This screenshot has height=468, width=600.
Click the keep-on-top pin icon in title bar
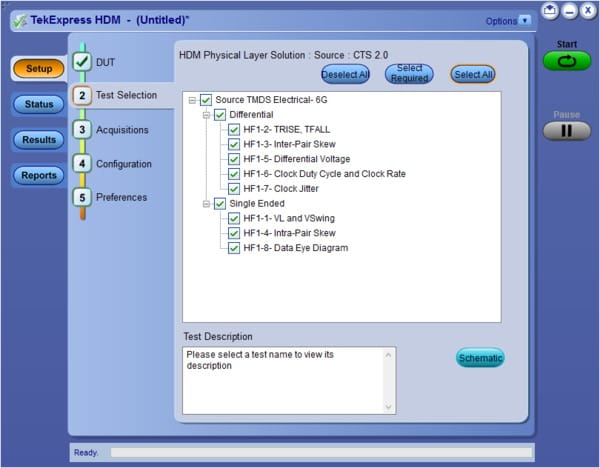coord(550,11)
